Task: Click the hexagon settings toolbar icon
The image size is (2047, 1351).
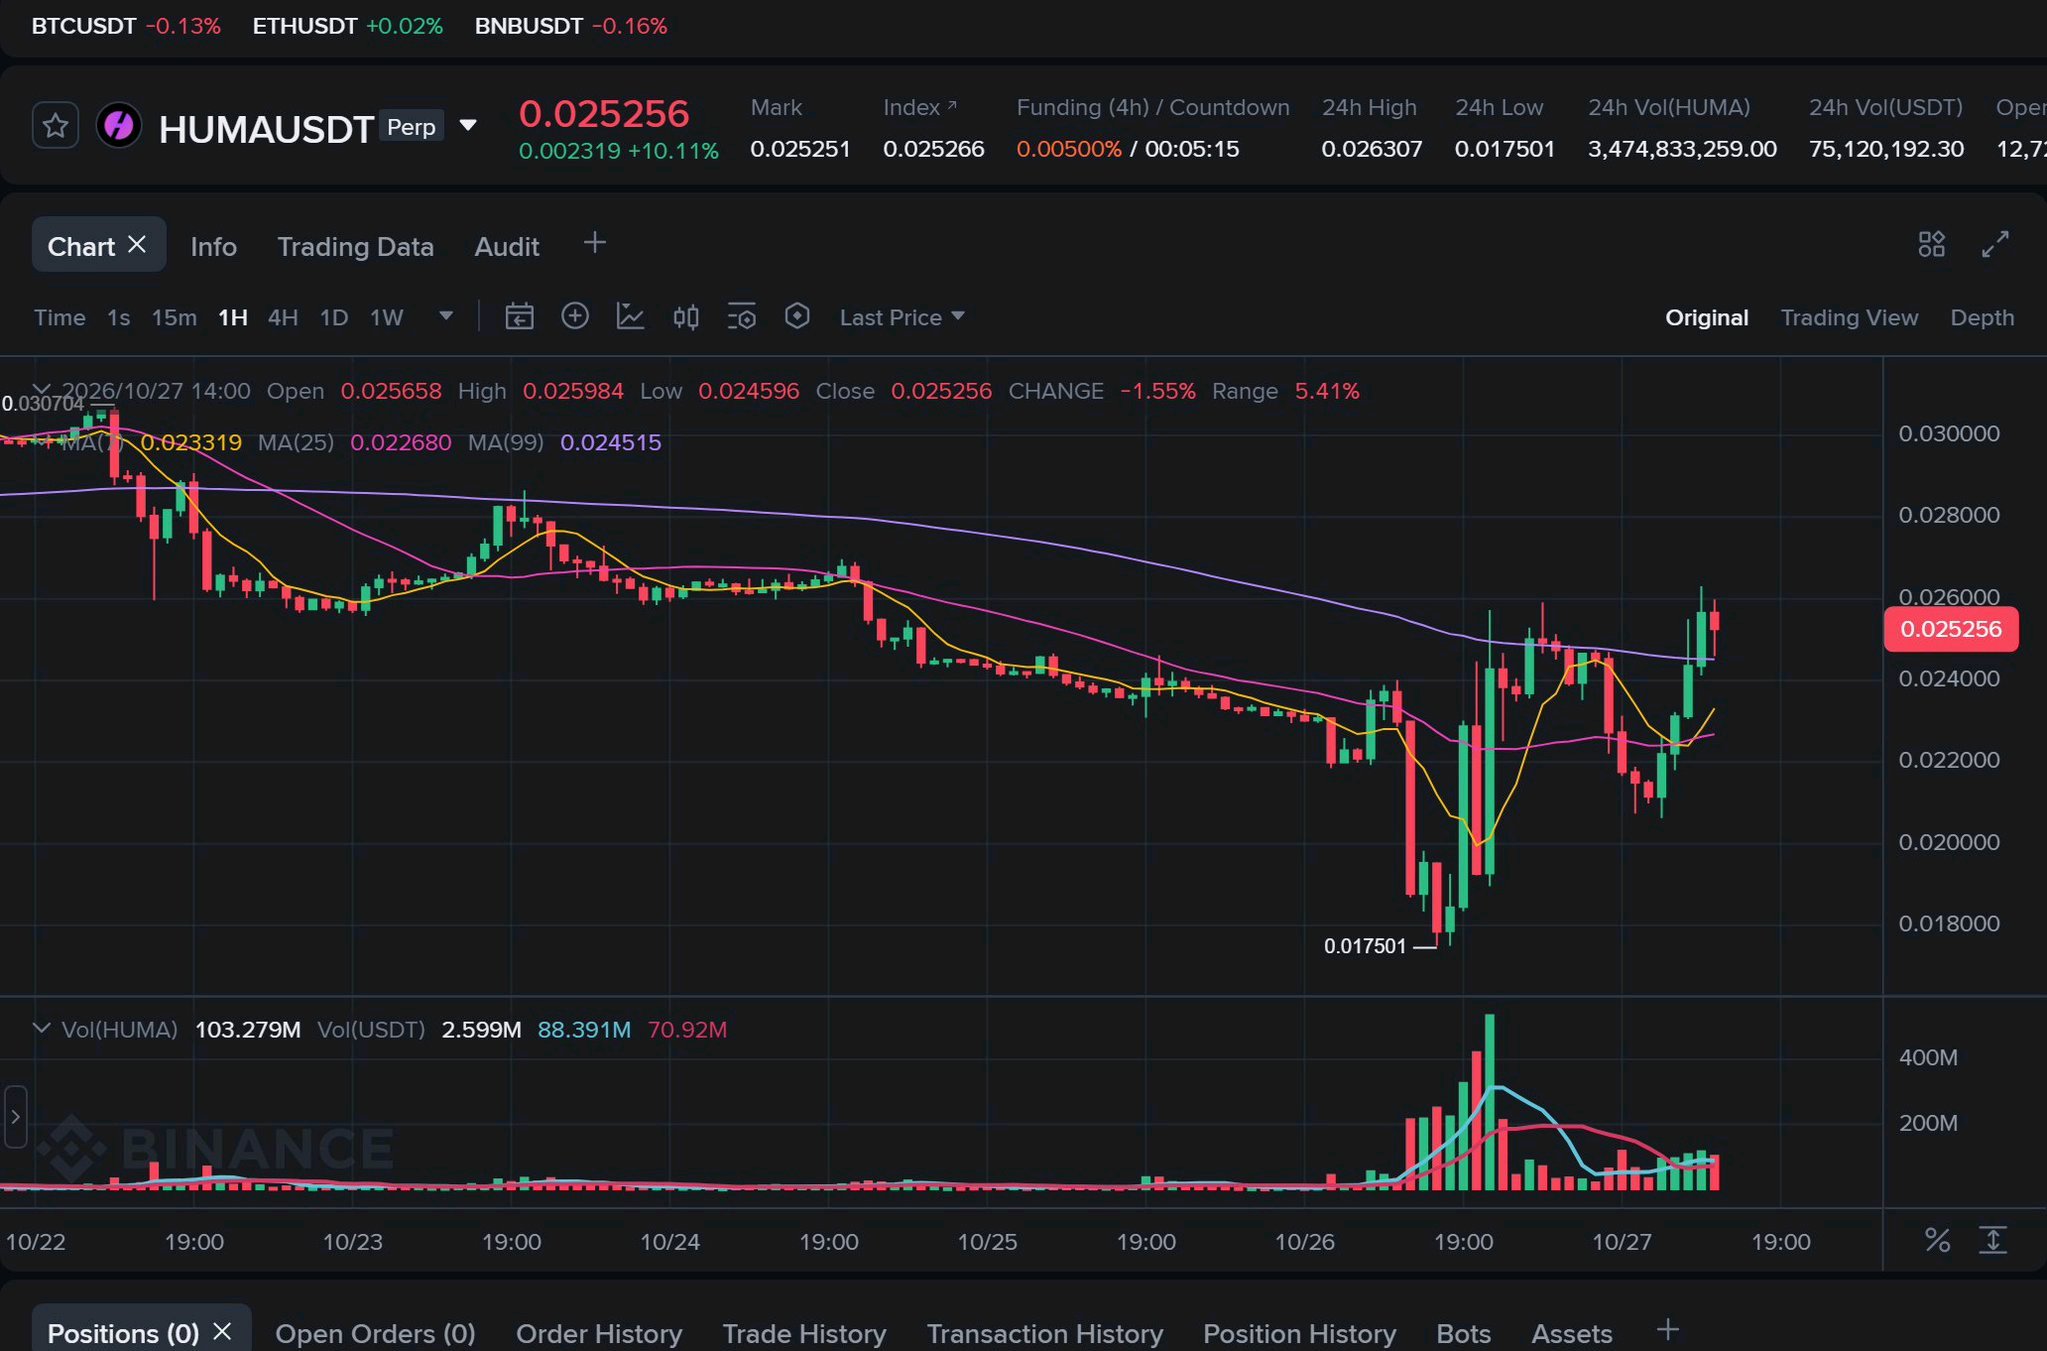Action: point(797,317)
